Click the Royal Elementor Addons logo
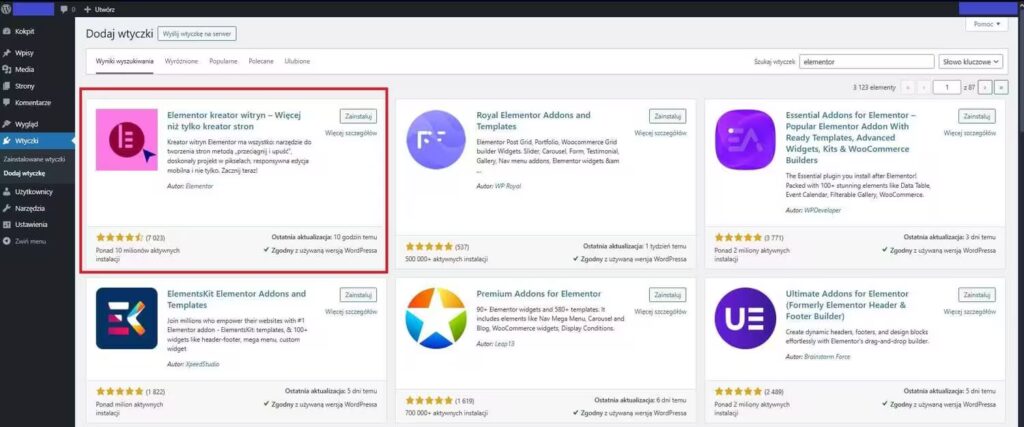This screenshot has width=1024, height=427. 436,140
